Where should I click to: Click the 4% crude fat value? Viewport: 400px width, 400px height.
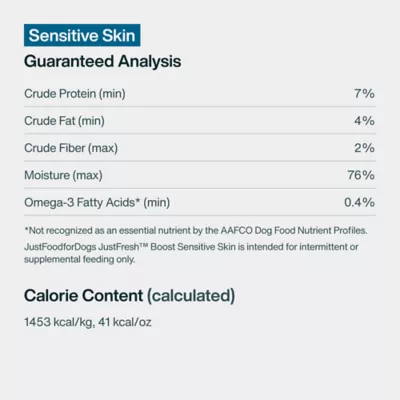pos(364,121)
